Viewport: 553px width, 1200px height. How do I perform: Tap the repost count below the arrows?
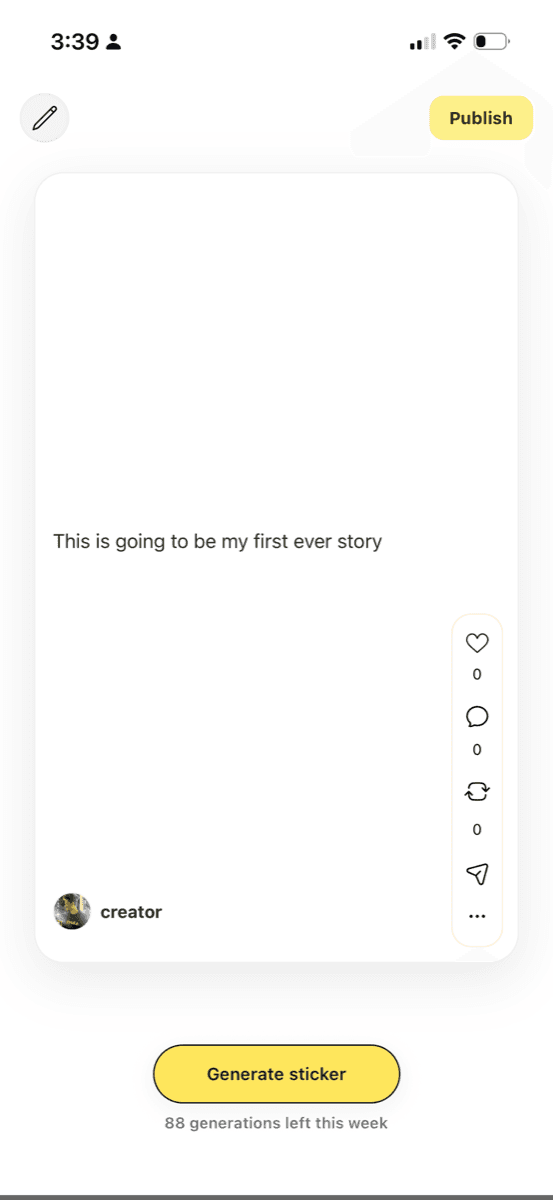(477, 830)
